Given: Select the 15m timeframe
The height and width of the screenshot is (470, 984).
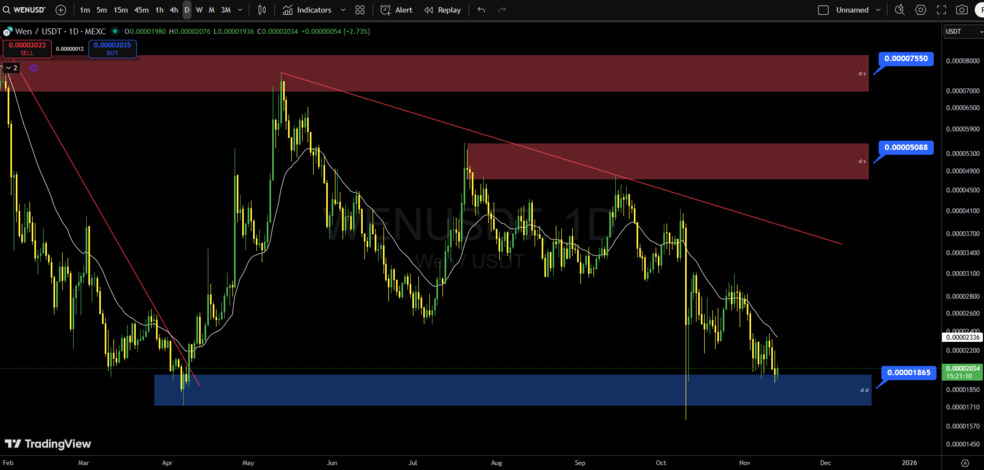Looking at the screenshot, I should tap(120, 10).
